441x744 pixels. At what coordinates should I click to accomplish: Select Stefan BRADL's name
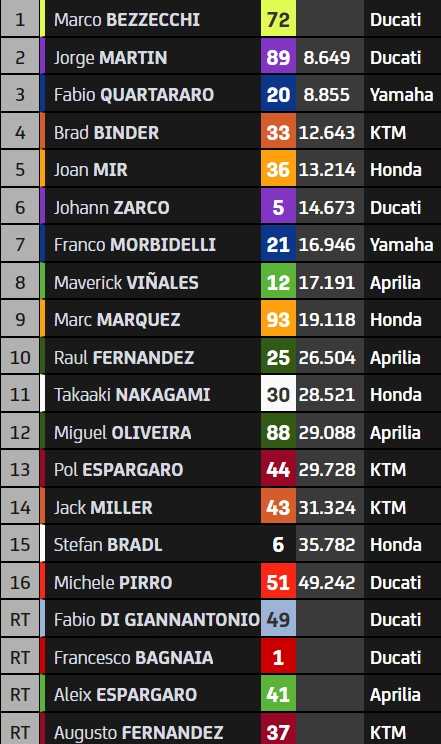[108, 545]
